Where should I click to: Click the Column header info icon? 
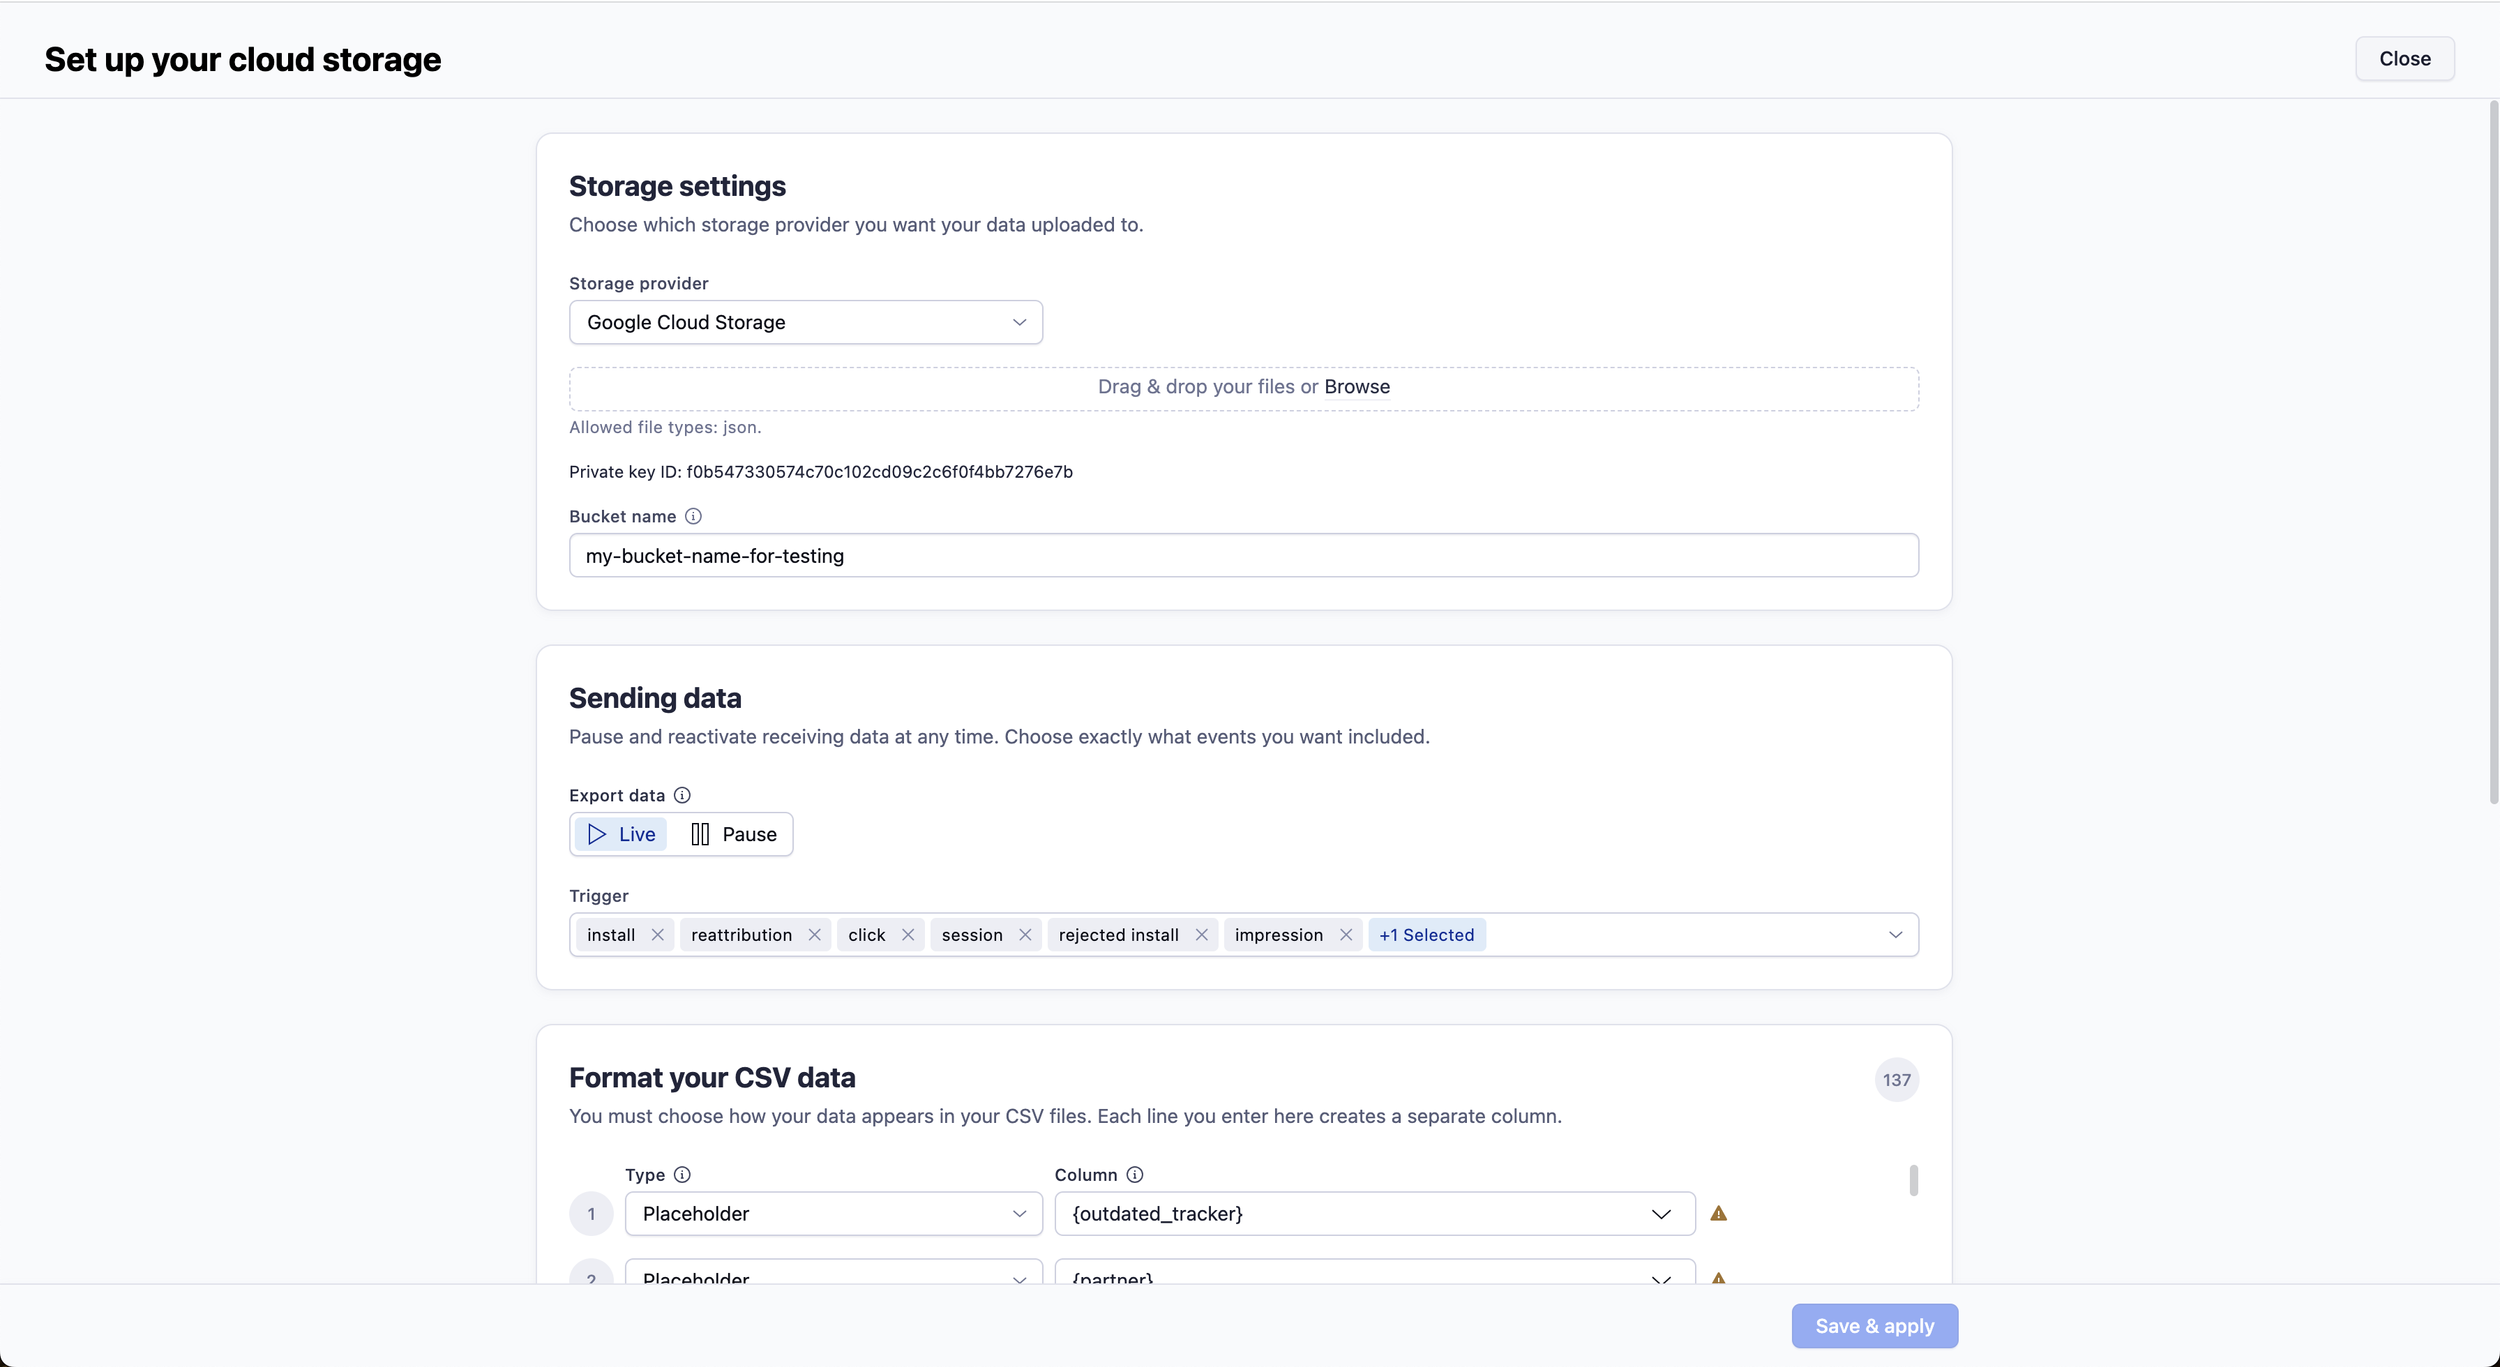1134,1174
